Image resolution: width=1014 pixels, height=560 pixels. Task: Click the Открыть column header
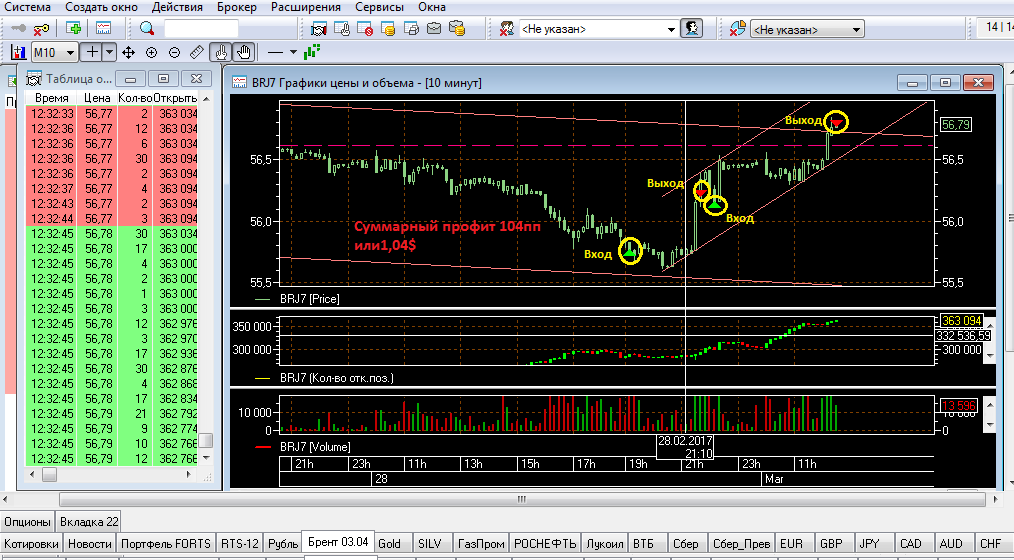(x=175, y=98)
